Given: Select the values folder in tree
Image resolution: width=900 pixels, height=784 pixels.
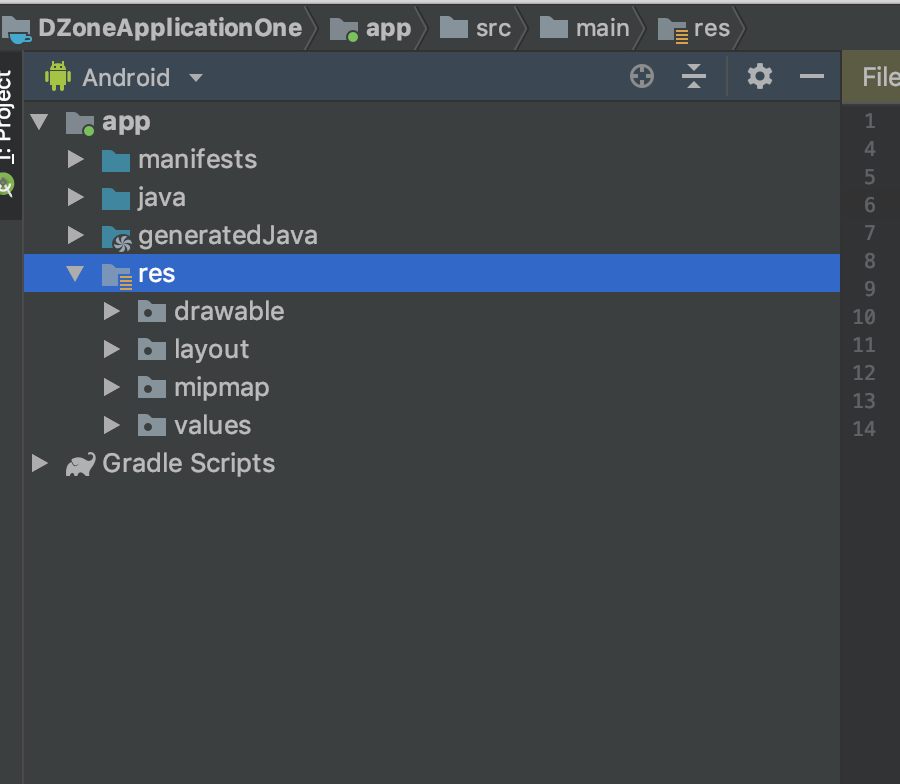Looking at the screenshot, I should point(212,426).
